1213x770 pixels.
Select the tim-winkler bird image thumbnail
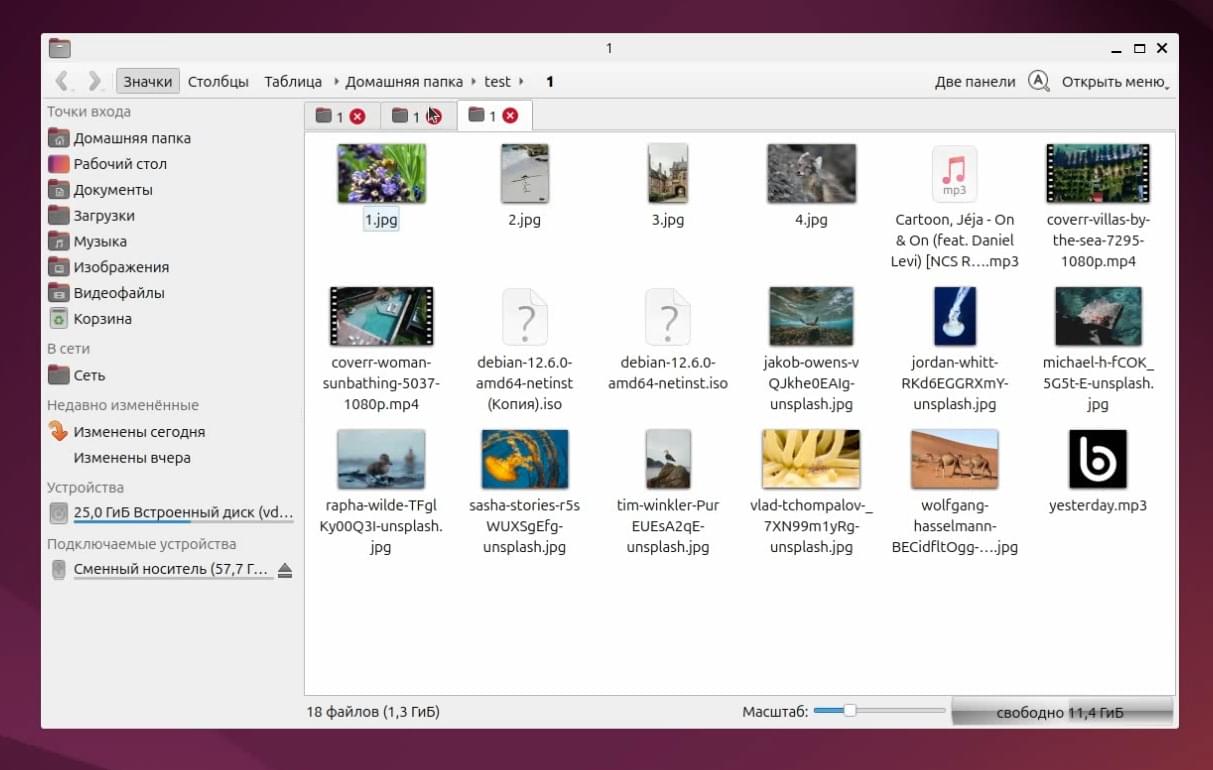[x=668, y=459]
